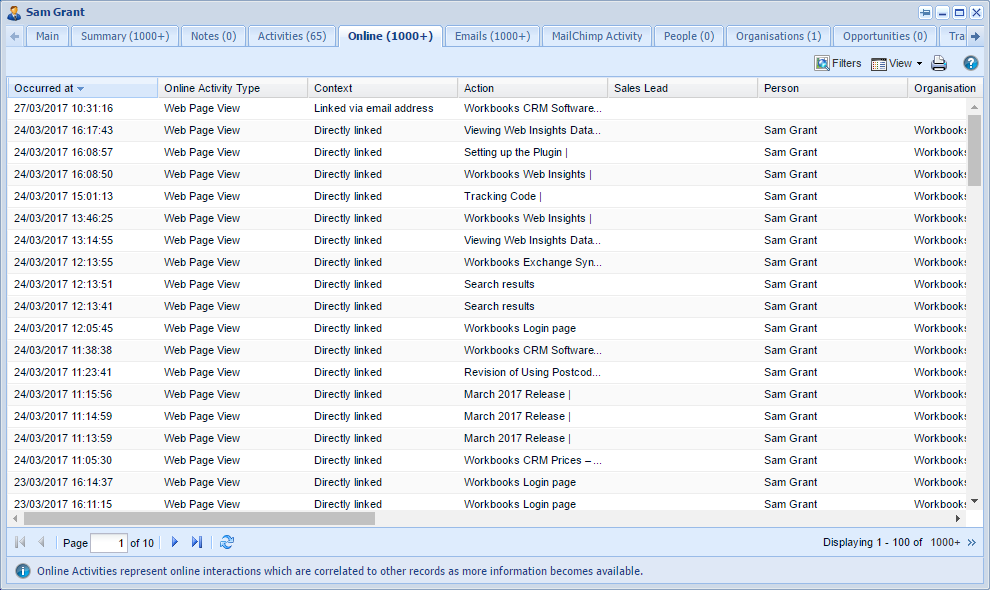Viewport: 990px width, 590px height.
Task: Go to the next page of results
Action: [x=175, y=542]
